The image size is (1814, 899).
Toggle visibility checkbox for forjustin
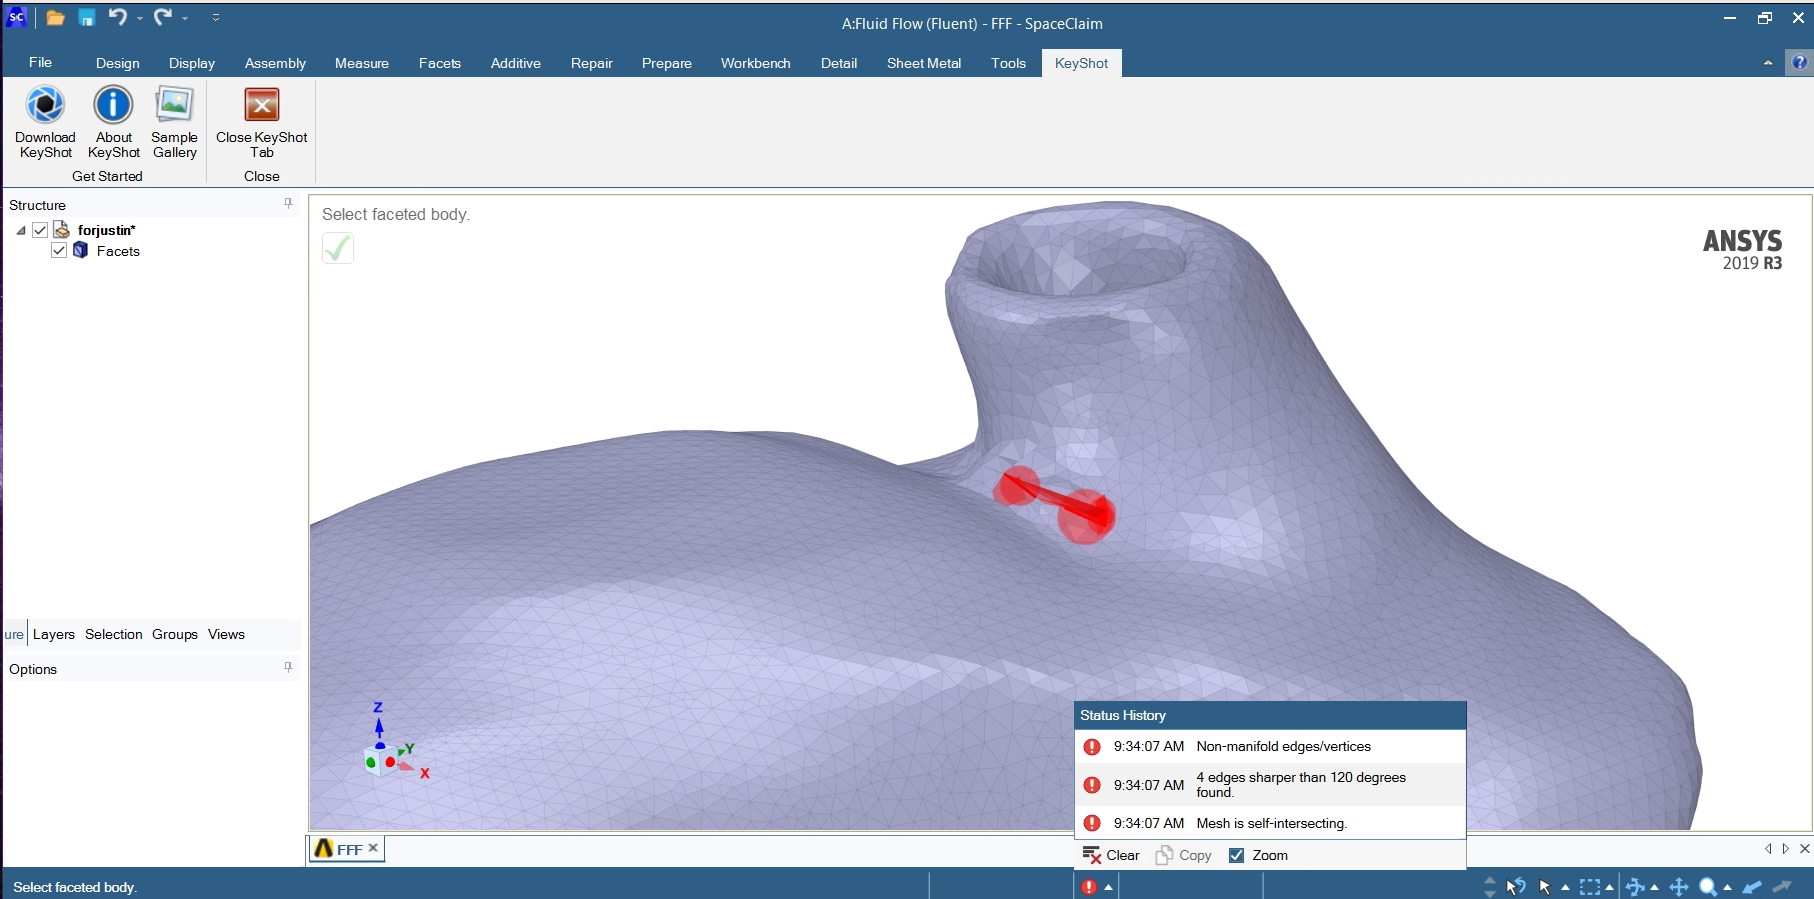click(x=40, y=230)
